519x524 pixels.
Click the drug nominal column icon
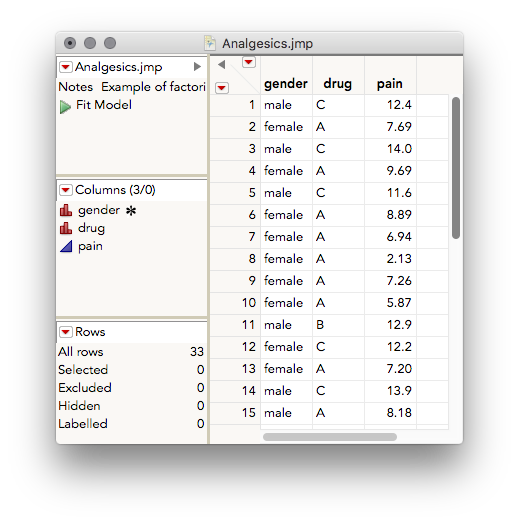(x=66, y=228)
